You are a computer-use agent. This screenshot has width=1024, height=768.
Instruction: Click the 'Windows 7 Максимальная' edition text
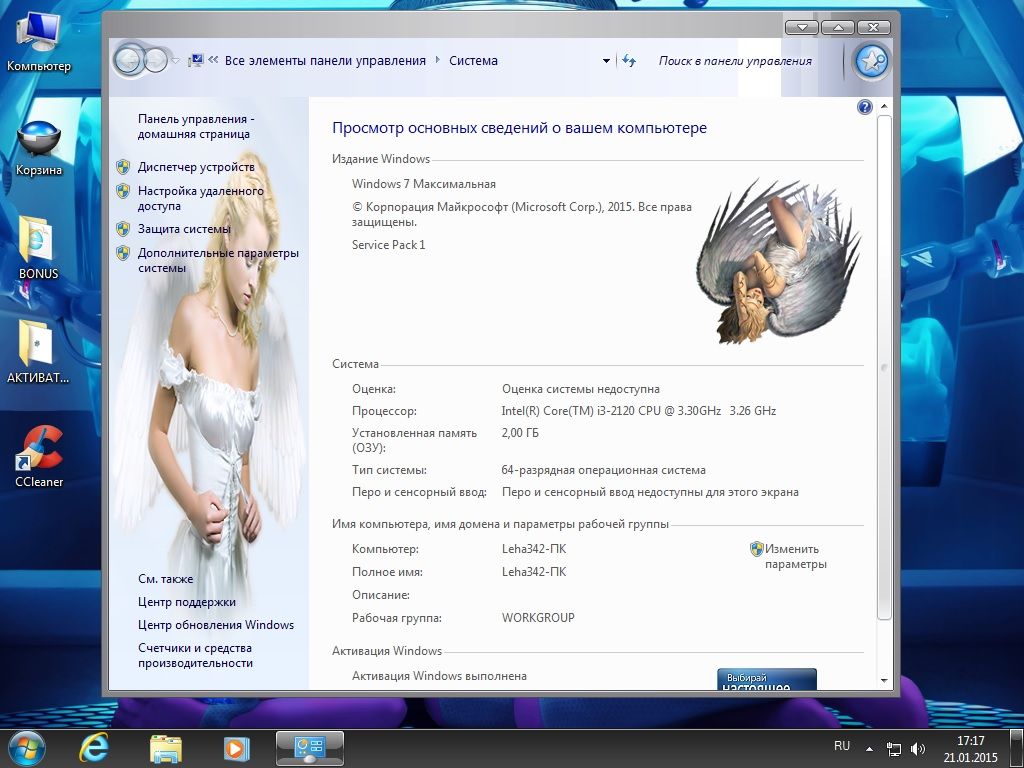point(424,184)
